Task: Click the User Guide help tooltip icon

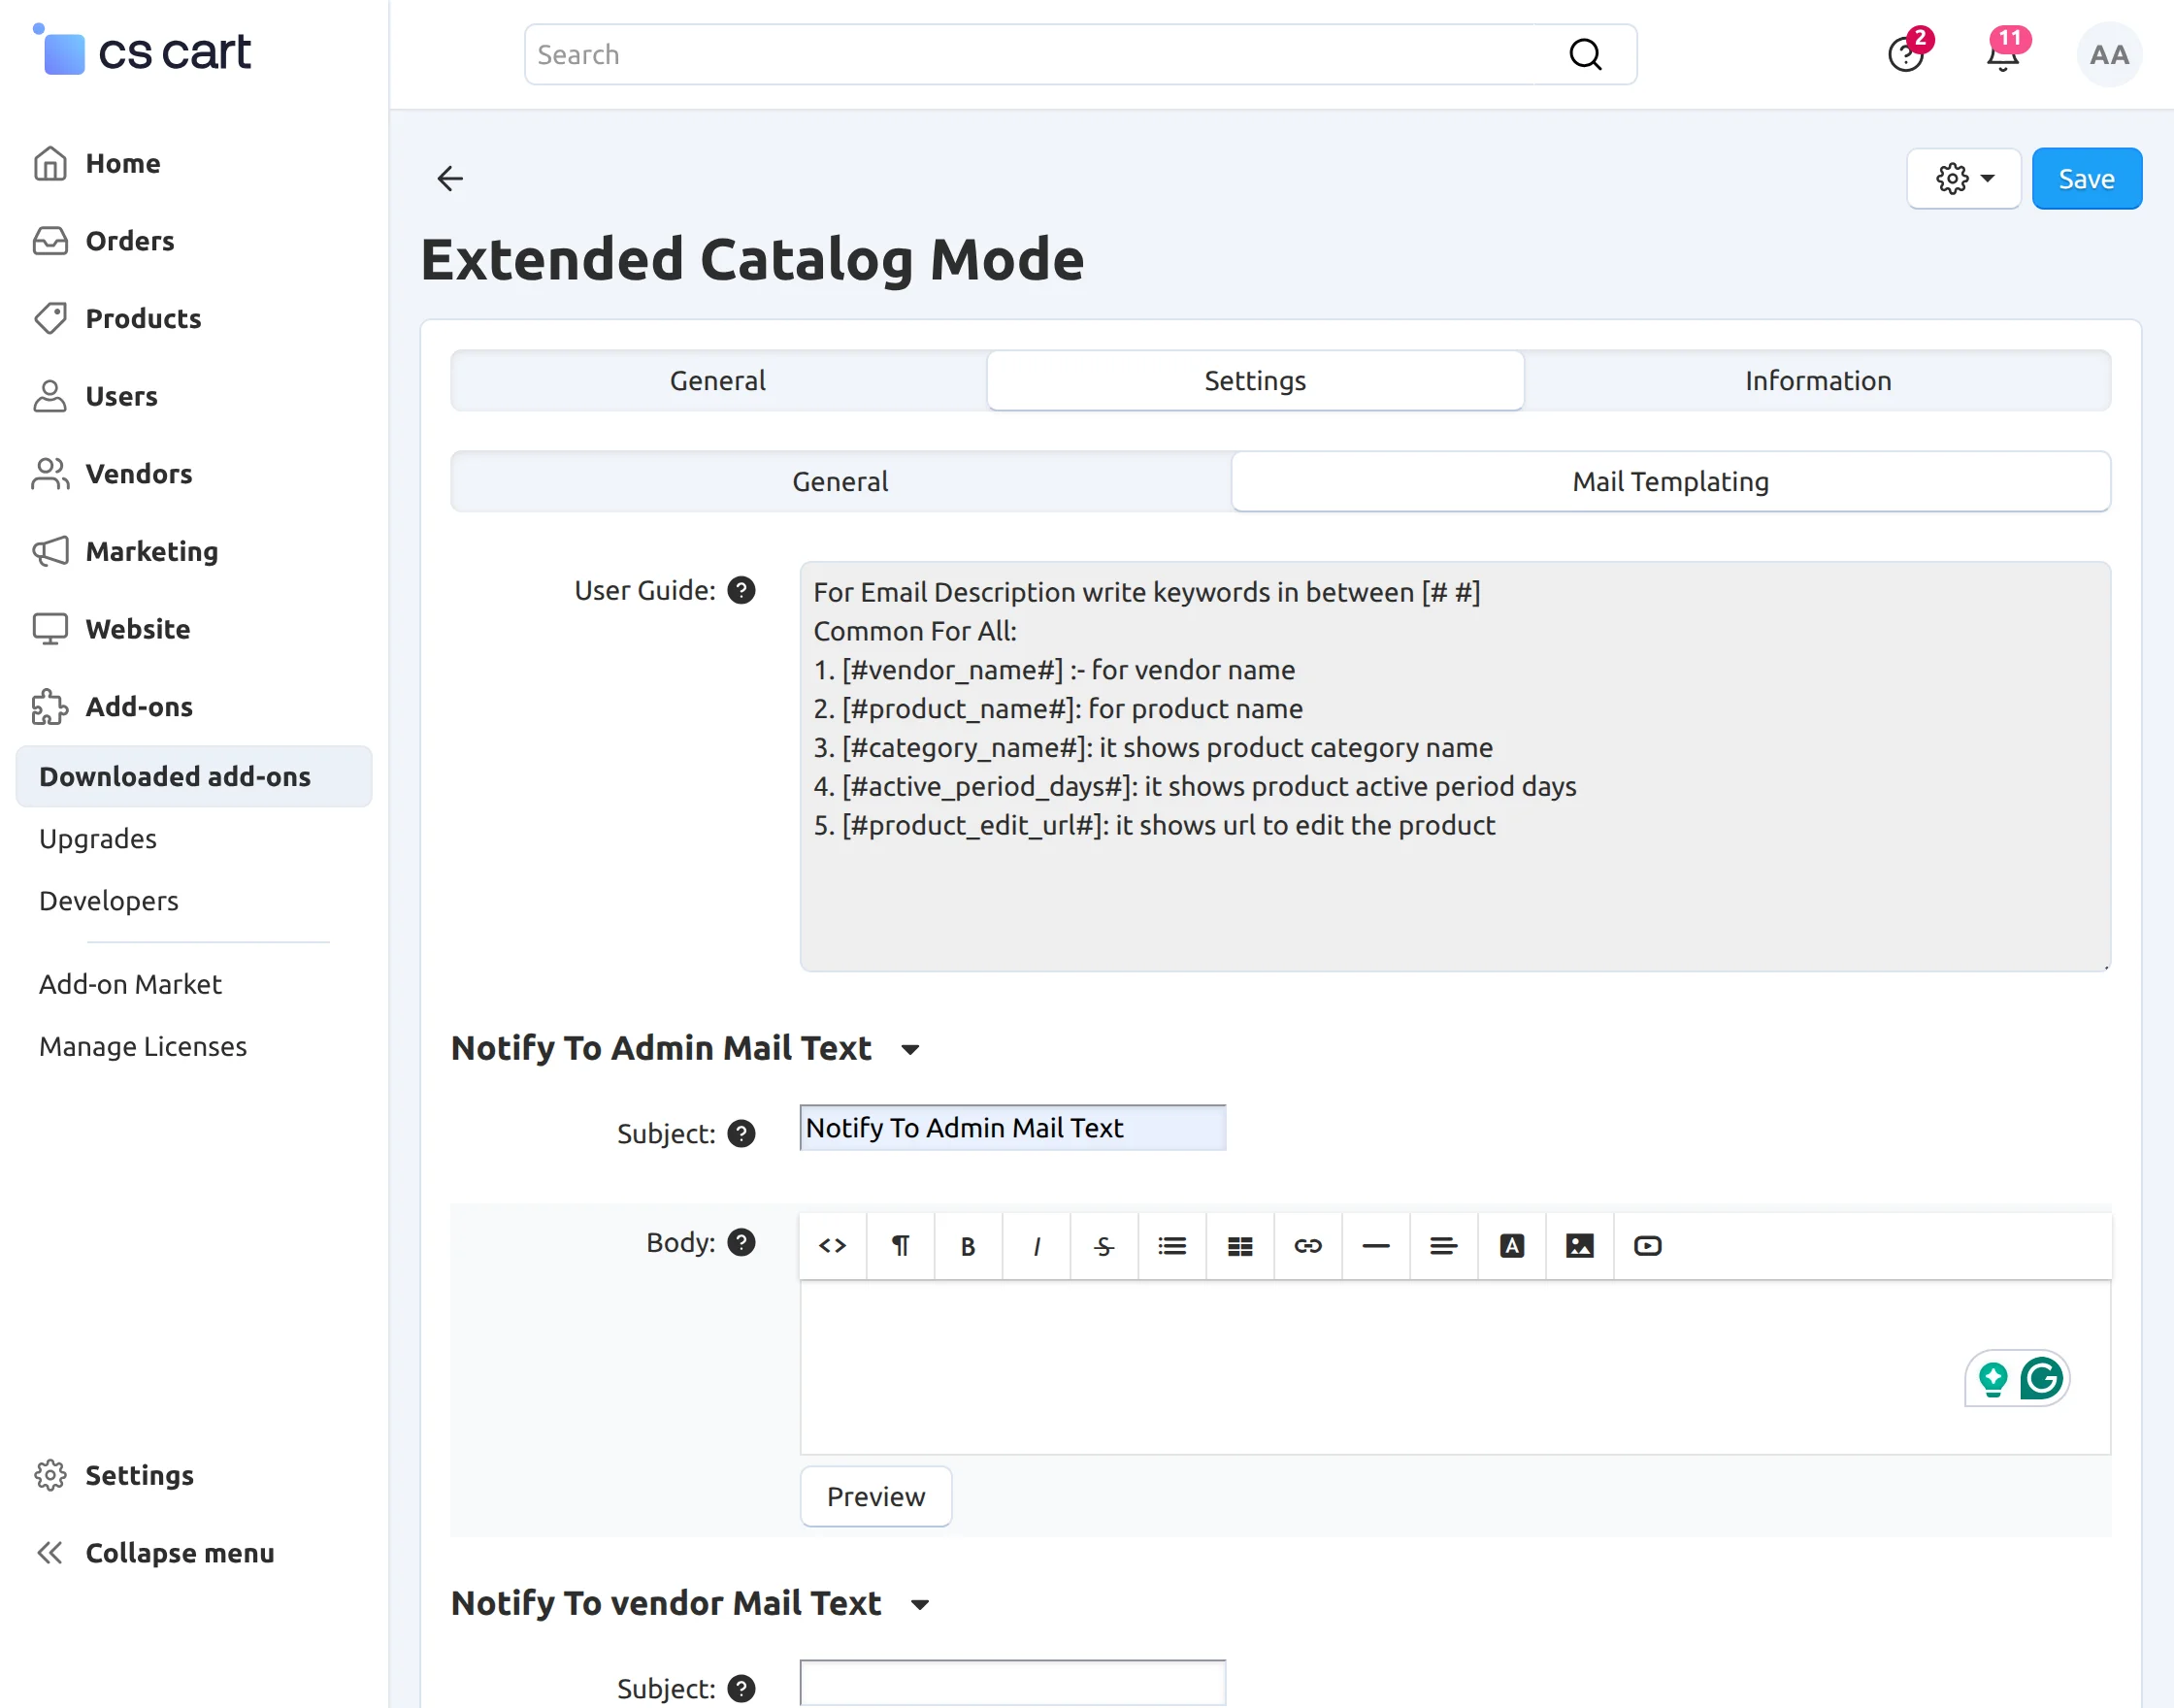Action: click(741, 591)
